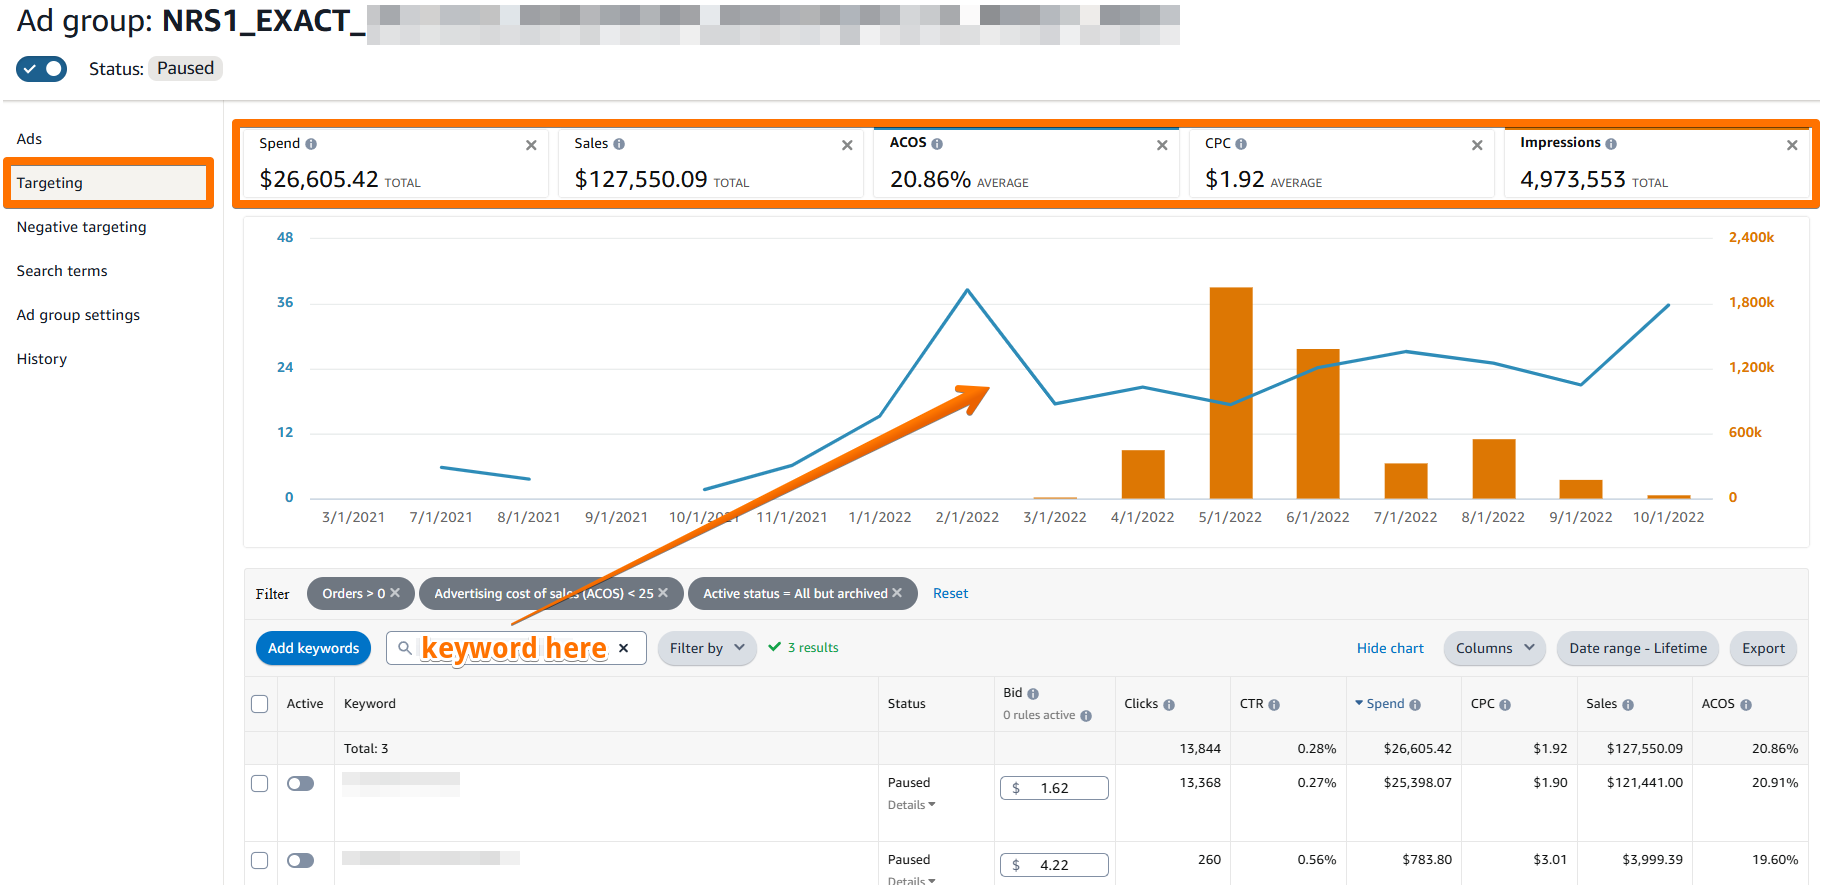Open the Ads section
The image size is (1825, 885).
(x=29, y=139)
